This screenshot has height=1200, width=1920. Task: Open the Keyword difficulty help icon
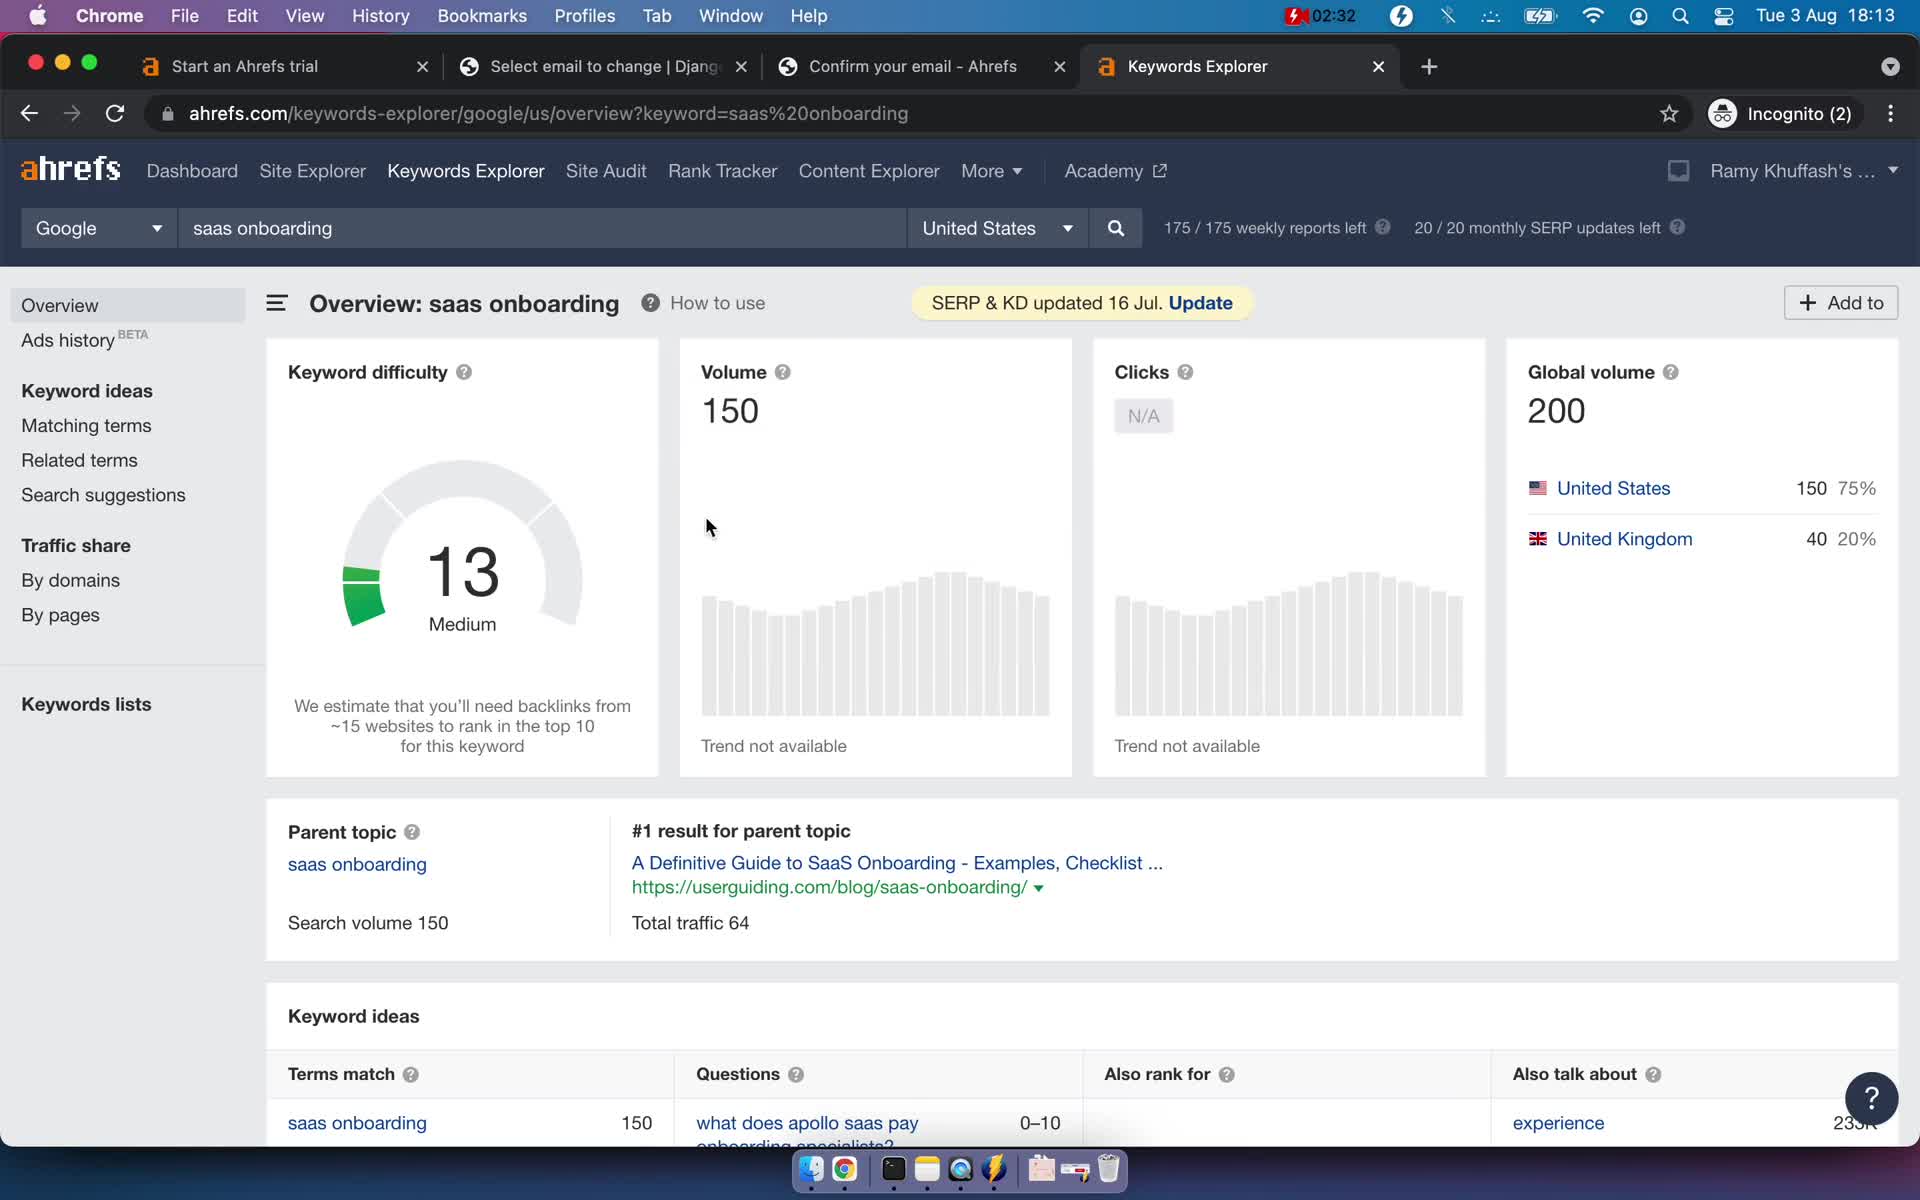coord(464,372)
